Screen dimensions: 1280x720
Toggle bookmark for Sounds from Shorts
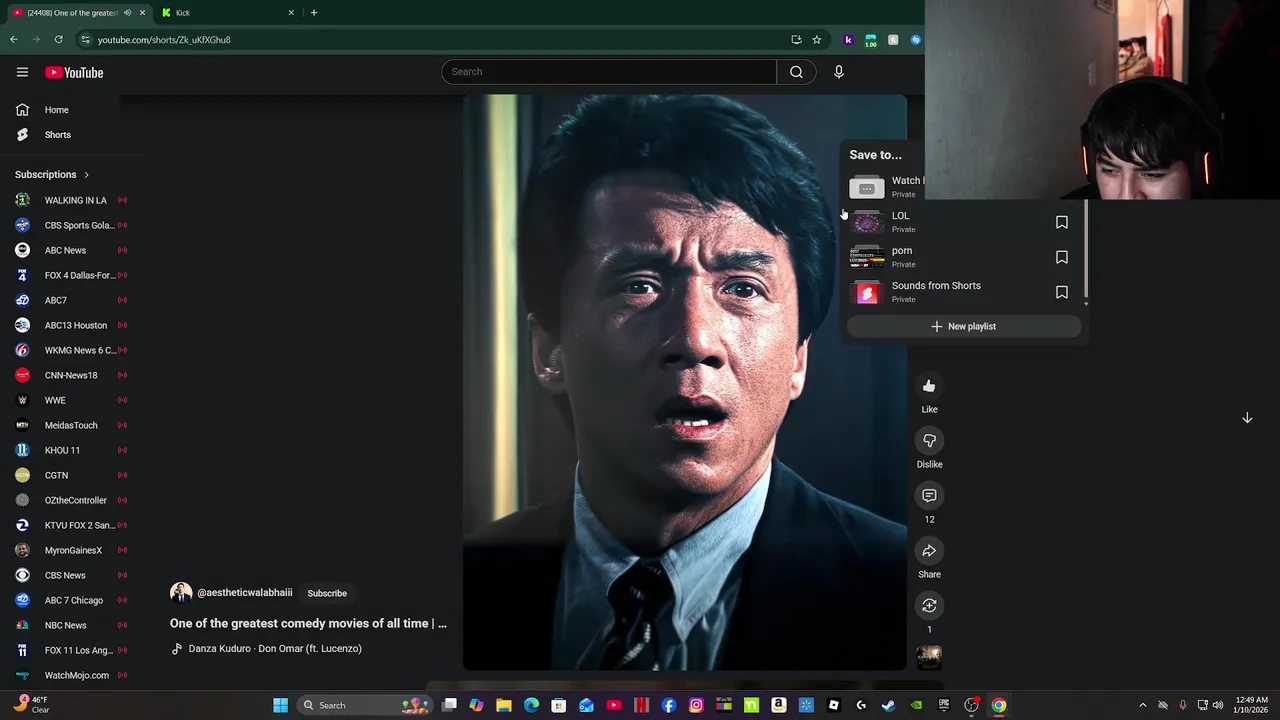1062,292
